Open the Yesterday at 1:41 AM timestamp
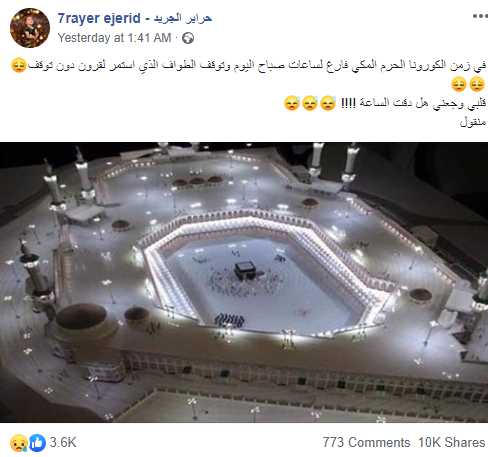The image size is (488, 457). (114, 38)
